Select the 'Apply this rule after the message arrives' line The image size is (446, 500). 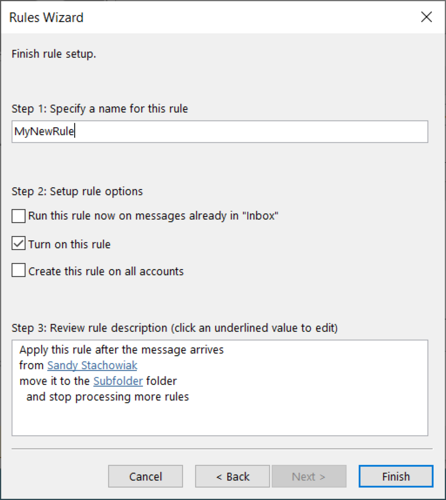point(121,350)
